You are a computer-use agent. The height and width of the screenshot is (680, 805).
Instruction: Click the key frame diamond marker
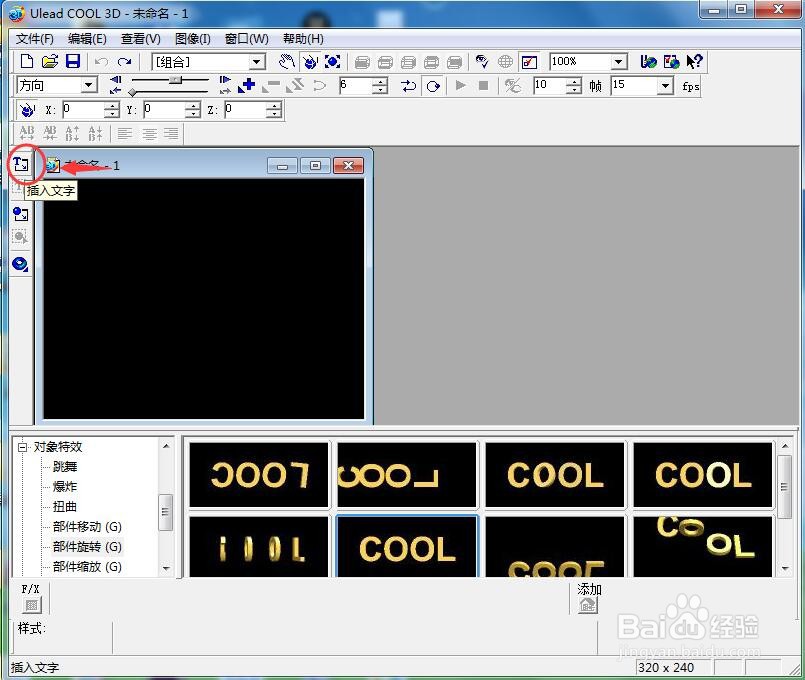133,92
